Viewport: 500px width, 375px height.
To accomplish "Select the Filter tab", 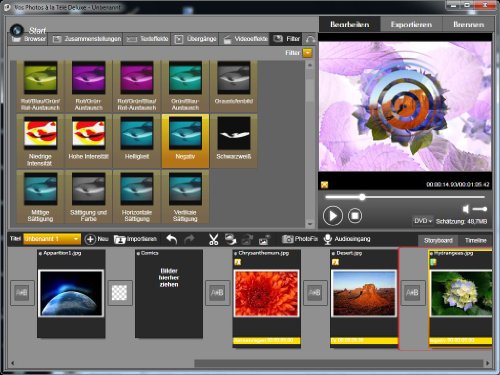I will pos(287,39).
